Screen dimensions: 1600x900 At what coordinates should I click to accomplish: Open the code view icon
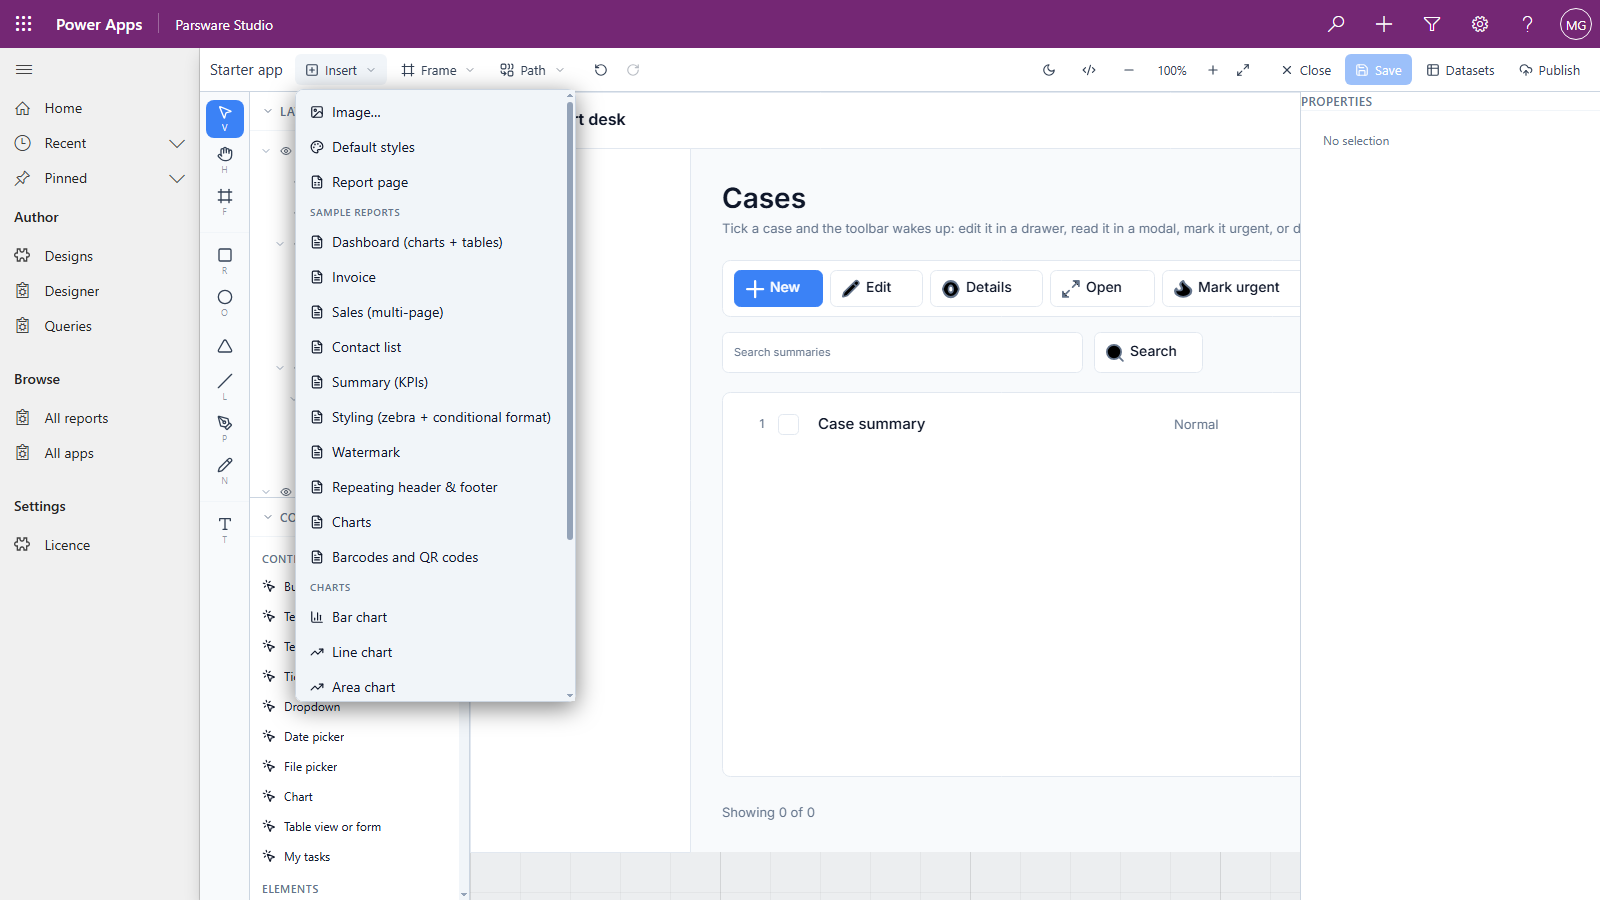1089,70
